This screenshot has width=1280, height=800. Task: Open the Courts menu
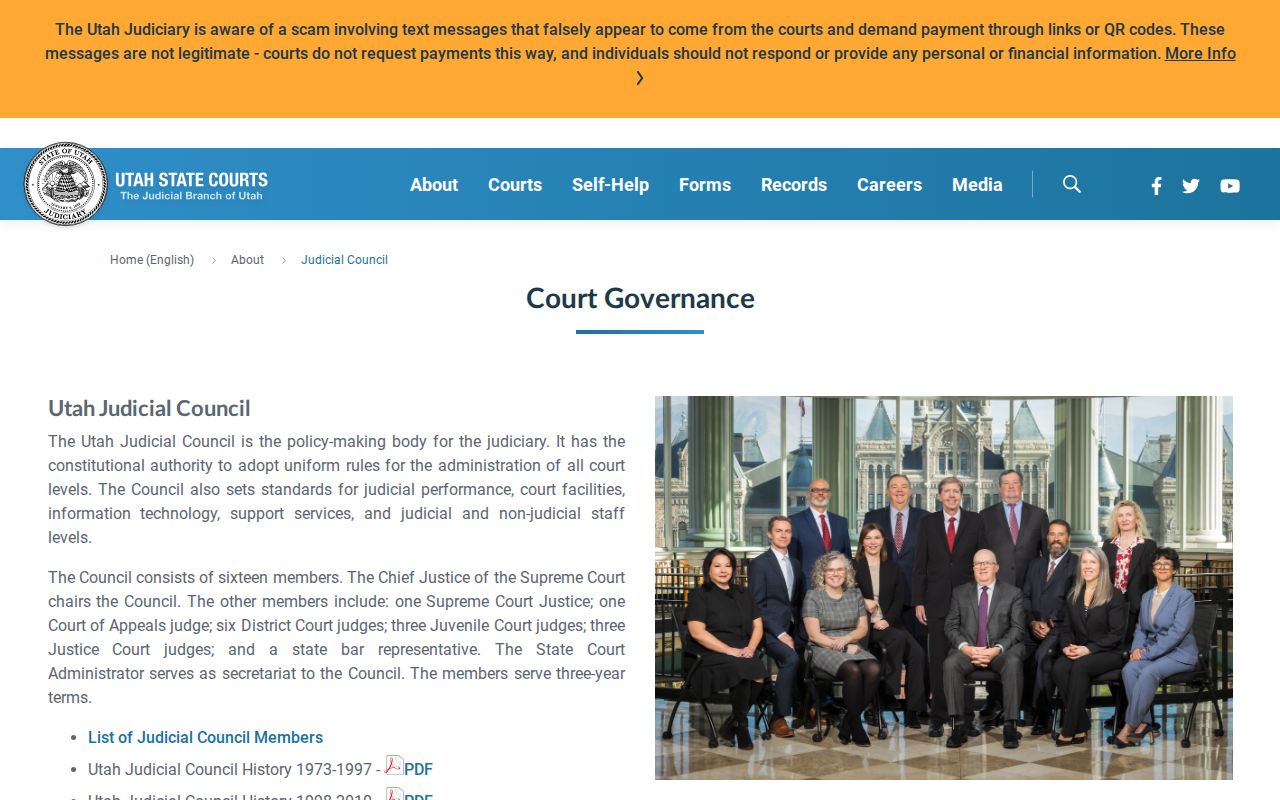pyautogui.click(x=515, y=185)
